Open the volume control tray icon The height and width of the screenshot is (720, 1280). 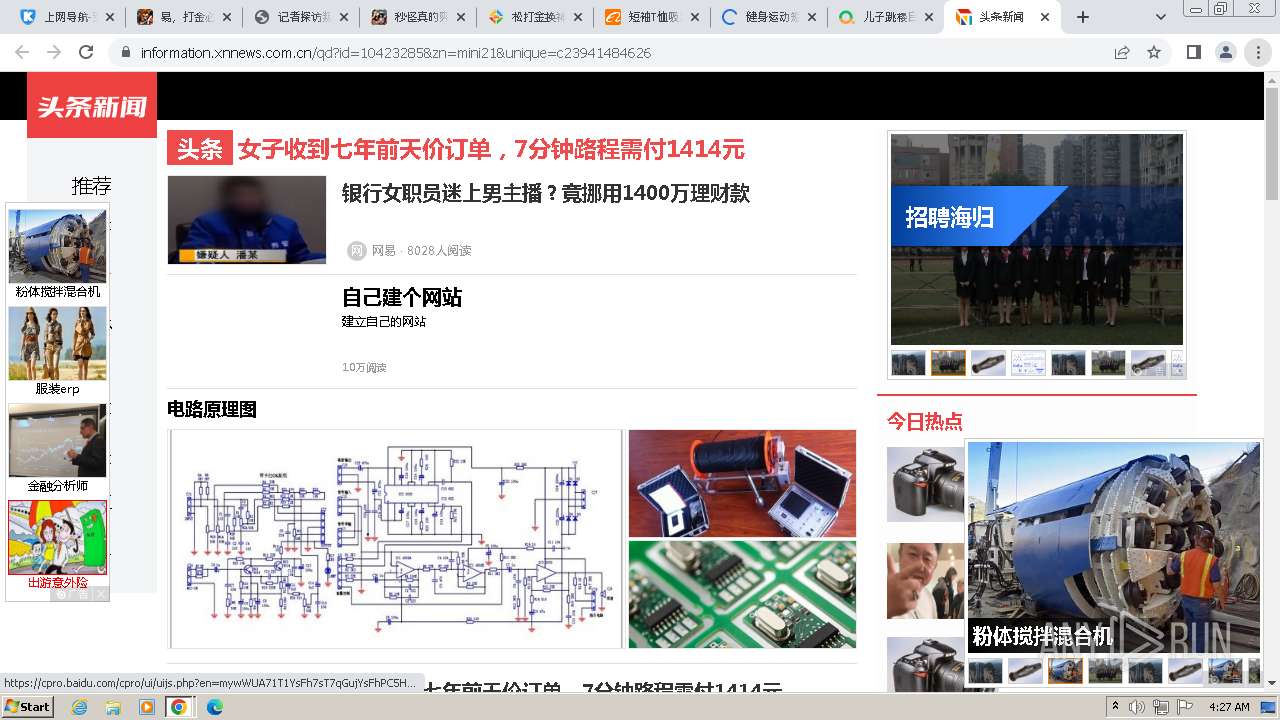[1137, 707]
